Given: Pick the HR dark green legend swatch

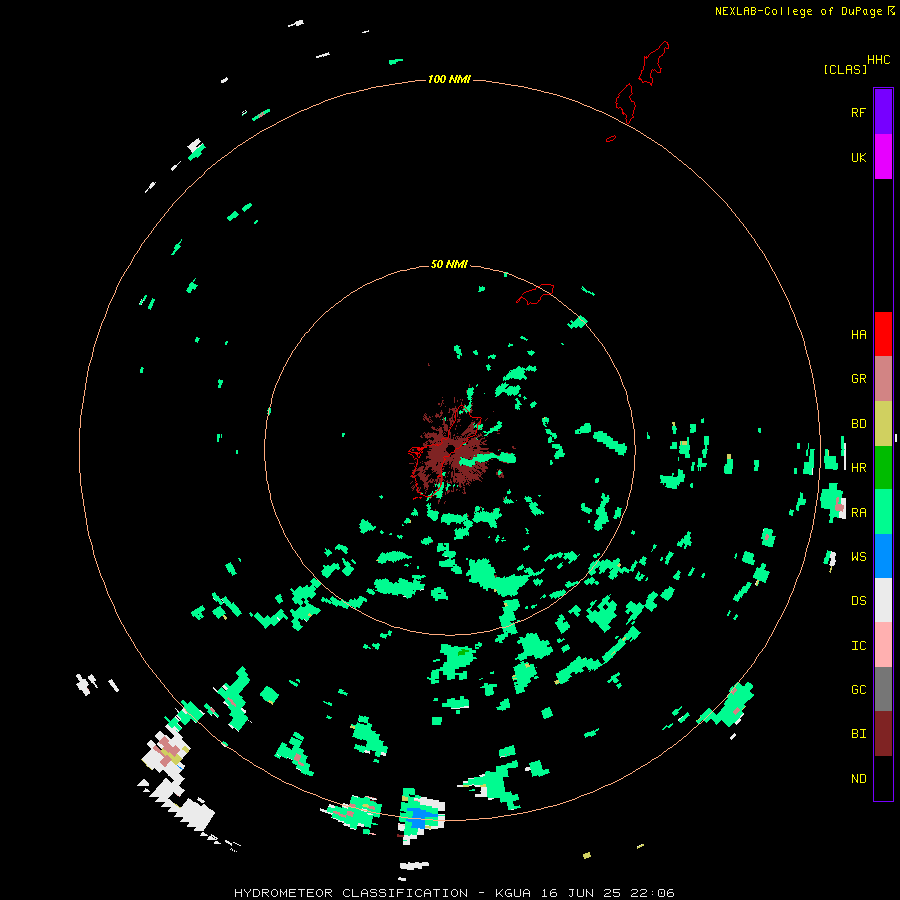Looking at the screenshot, I should pyautogui.click(x=883, y=468).
